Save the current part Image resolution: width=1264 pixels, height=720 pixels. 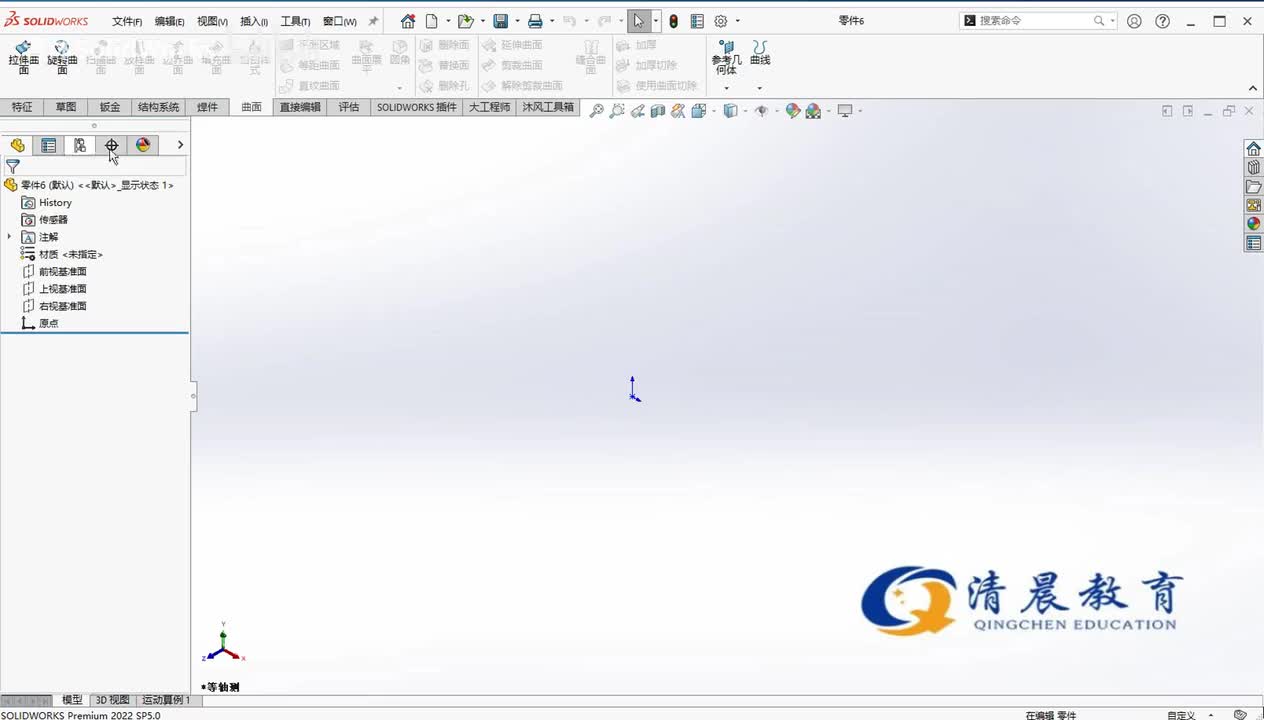(500, 21)
